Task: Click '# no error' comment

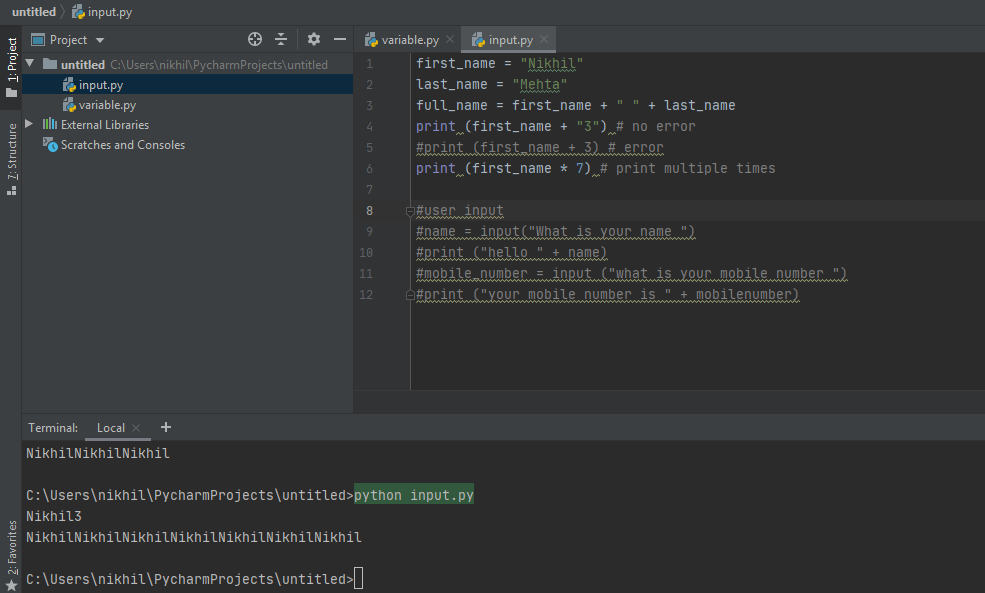Action: coord(656,126)
